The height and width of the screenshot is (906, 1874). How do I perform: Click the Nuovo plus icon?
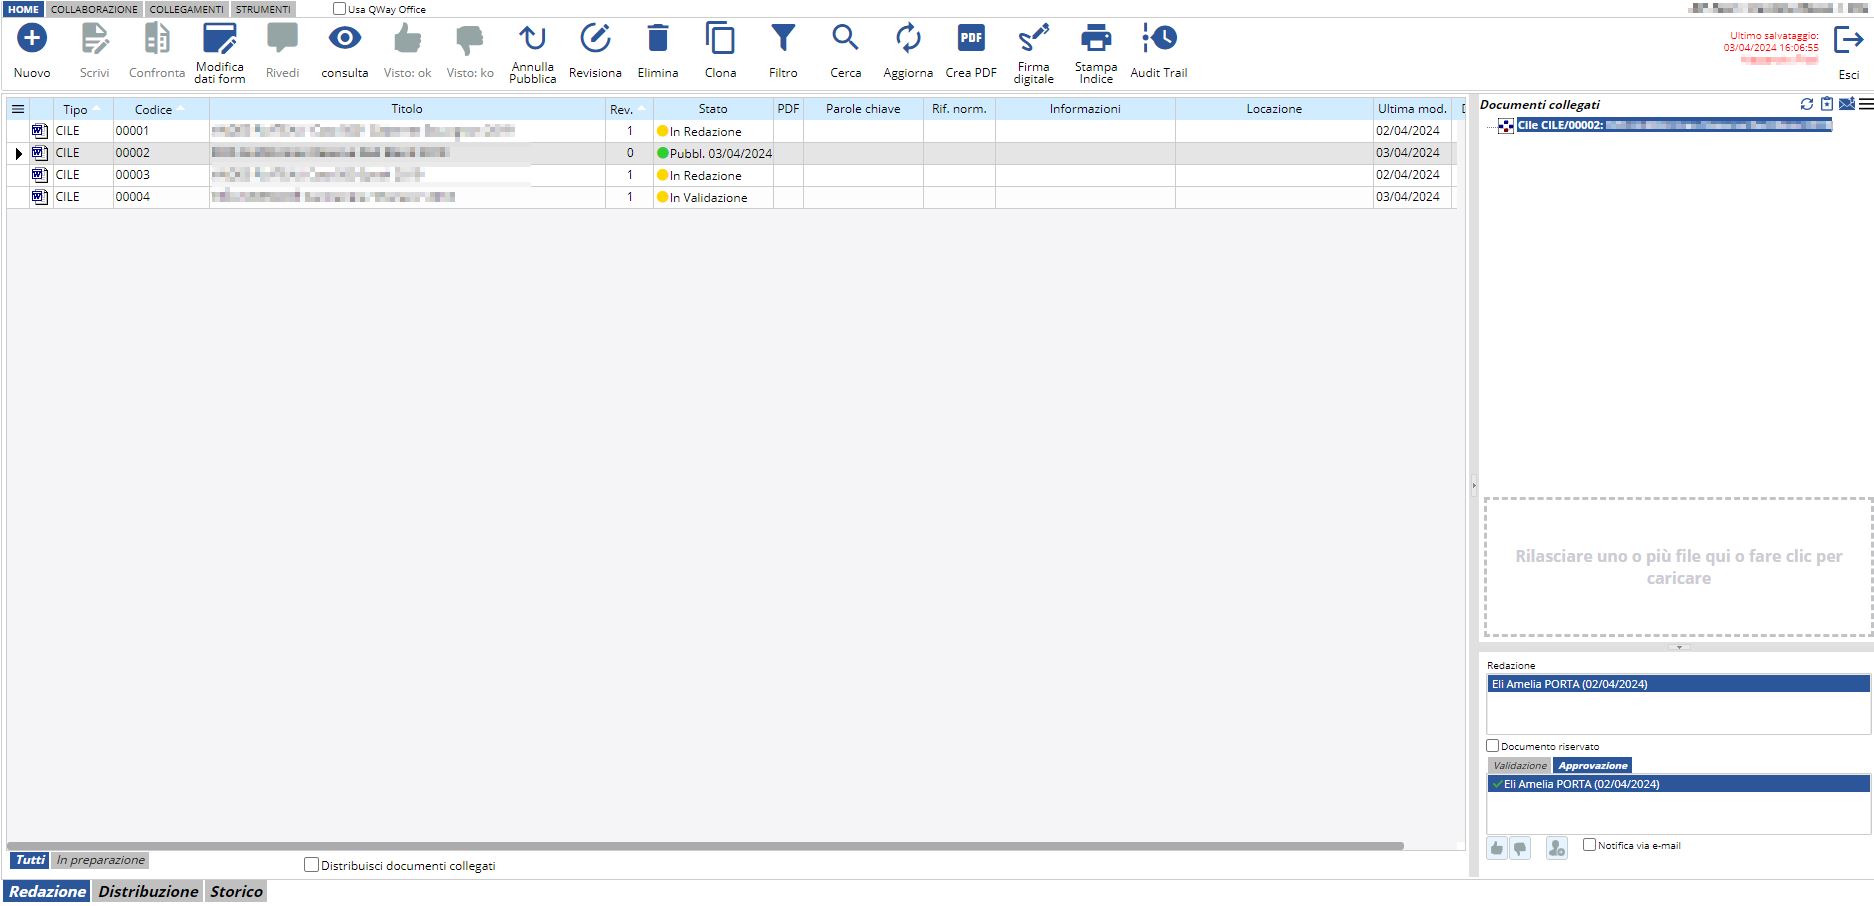(x=32, y=39)
